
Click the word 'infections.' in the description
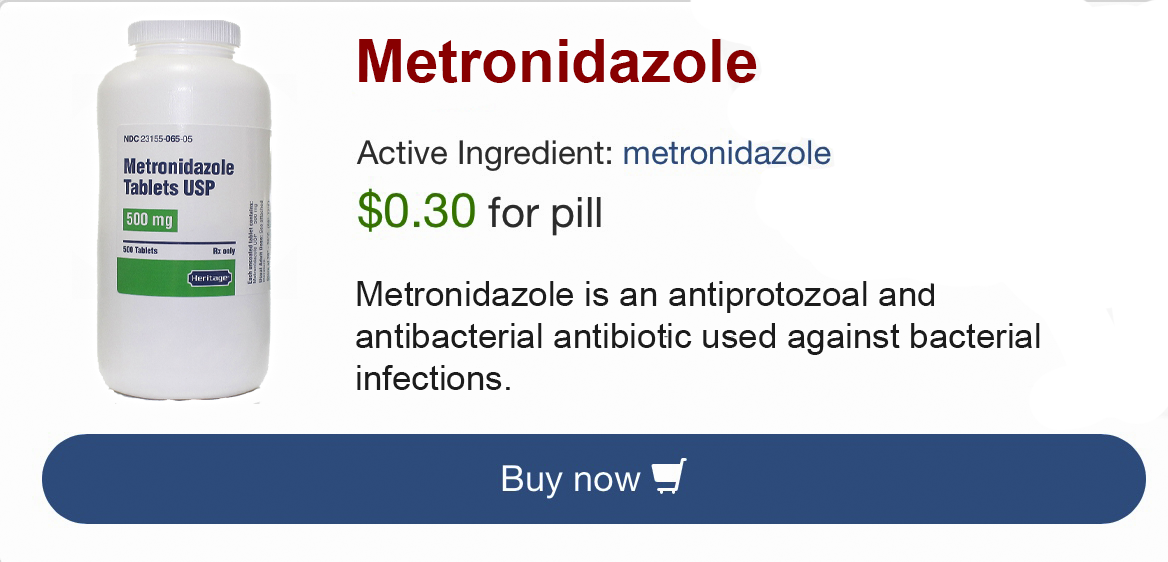(434, 378)
